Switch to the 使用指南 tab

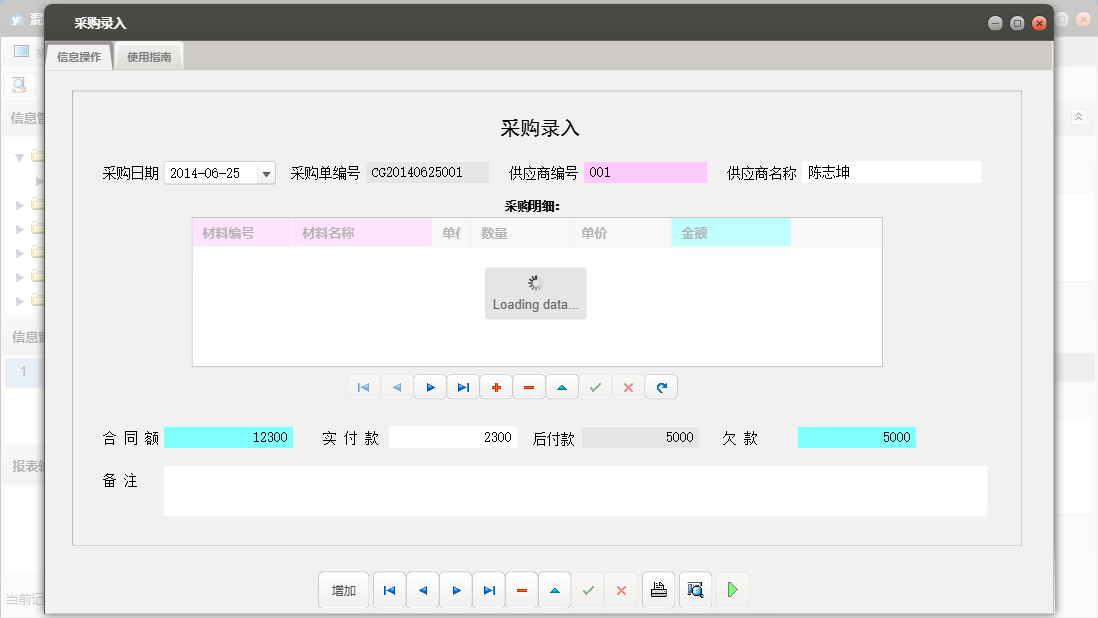[x=148, y=56]
